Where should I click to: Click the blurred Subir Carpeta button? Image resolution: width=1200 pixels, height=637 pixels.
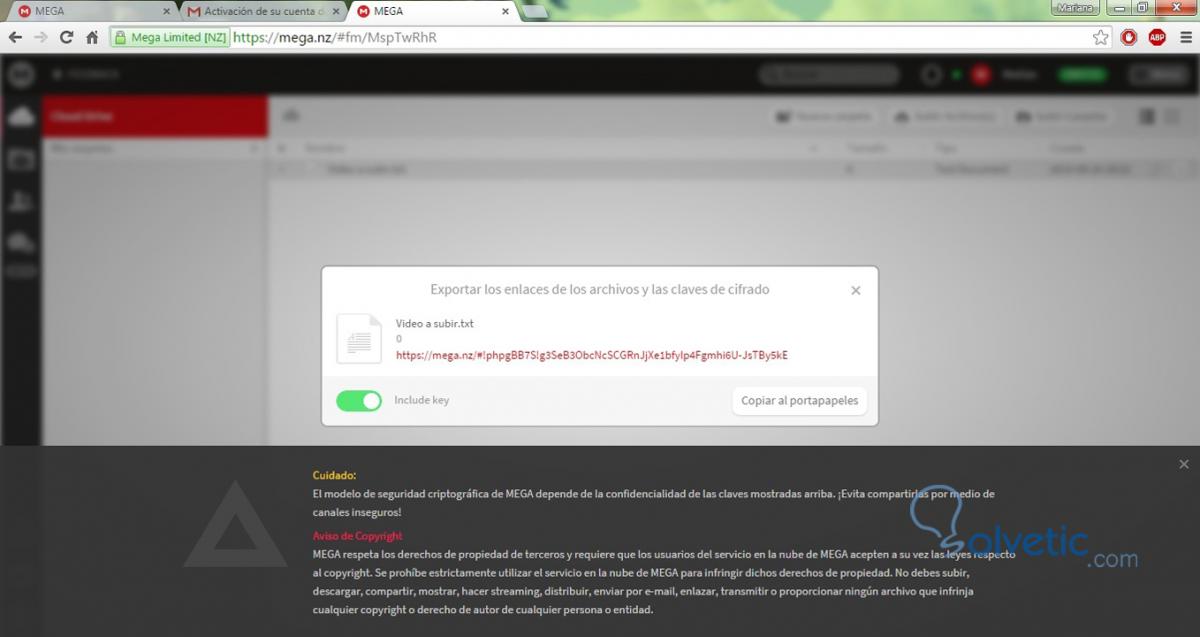point(1062,116)
